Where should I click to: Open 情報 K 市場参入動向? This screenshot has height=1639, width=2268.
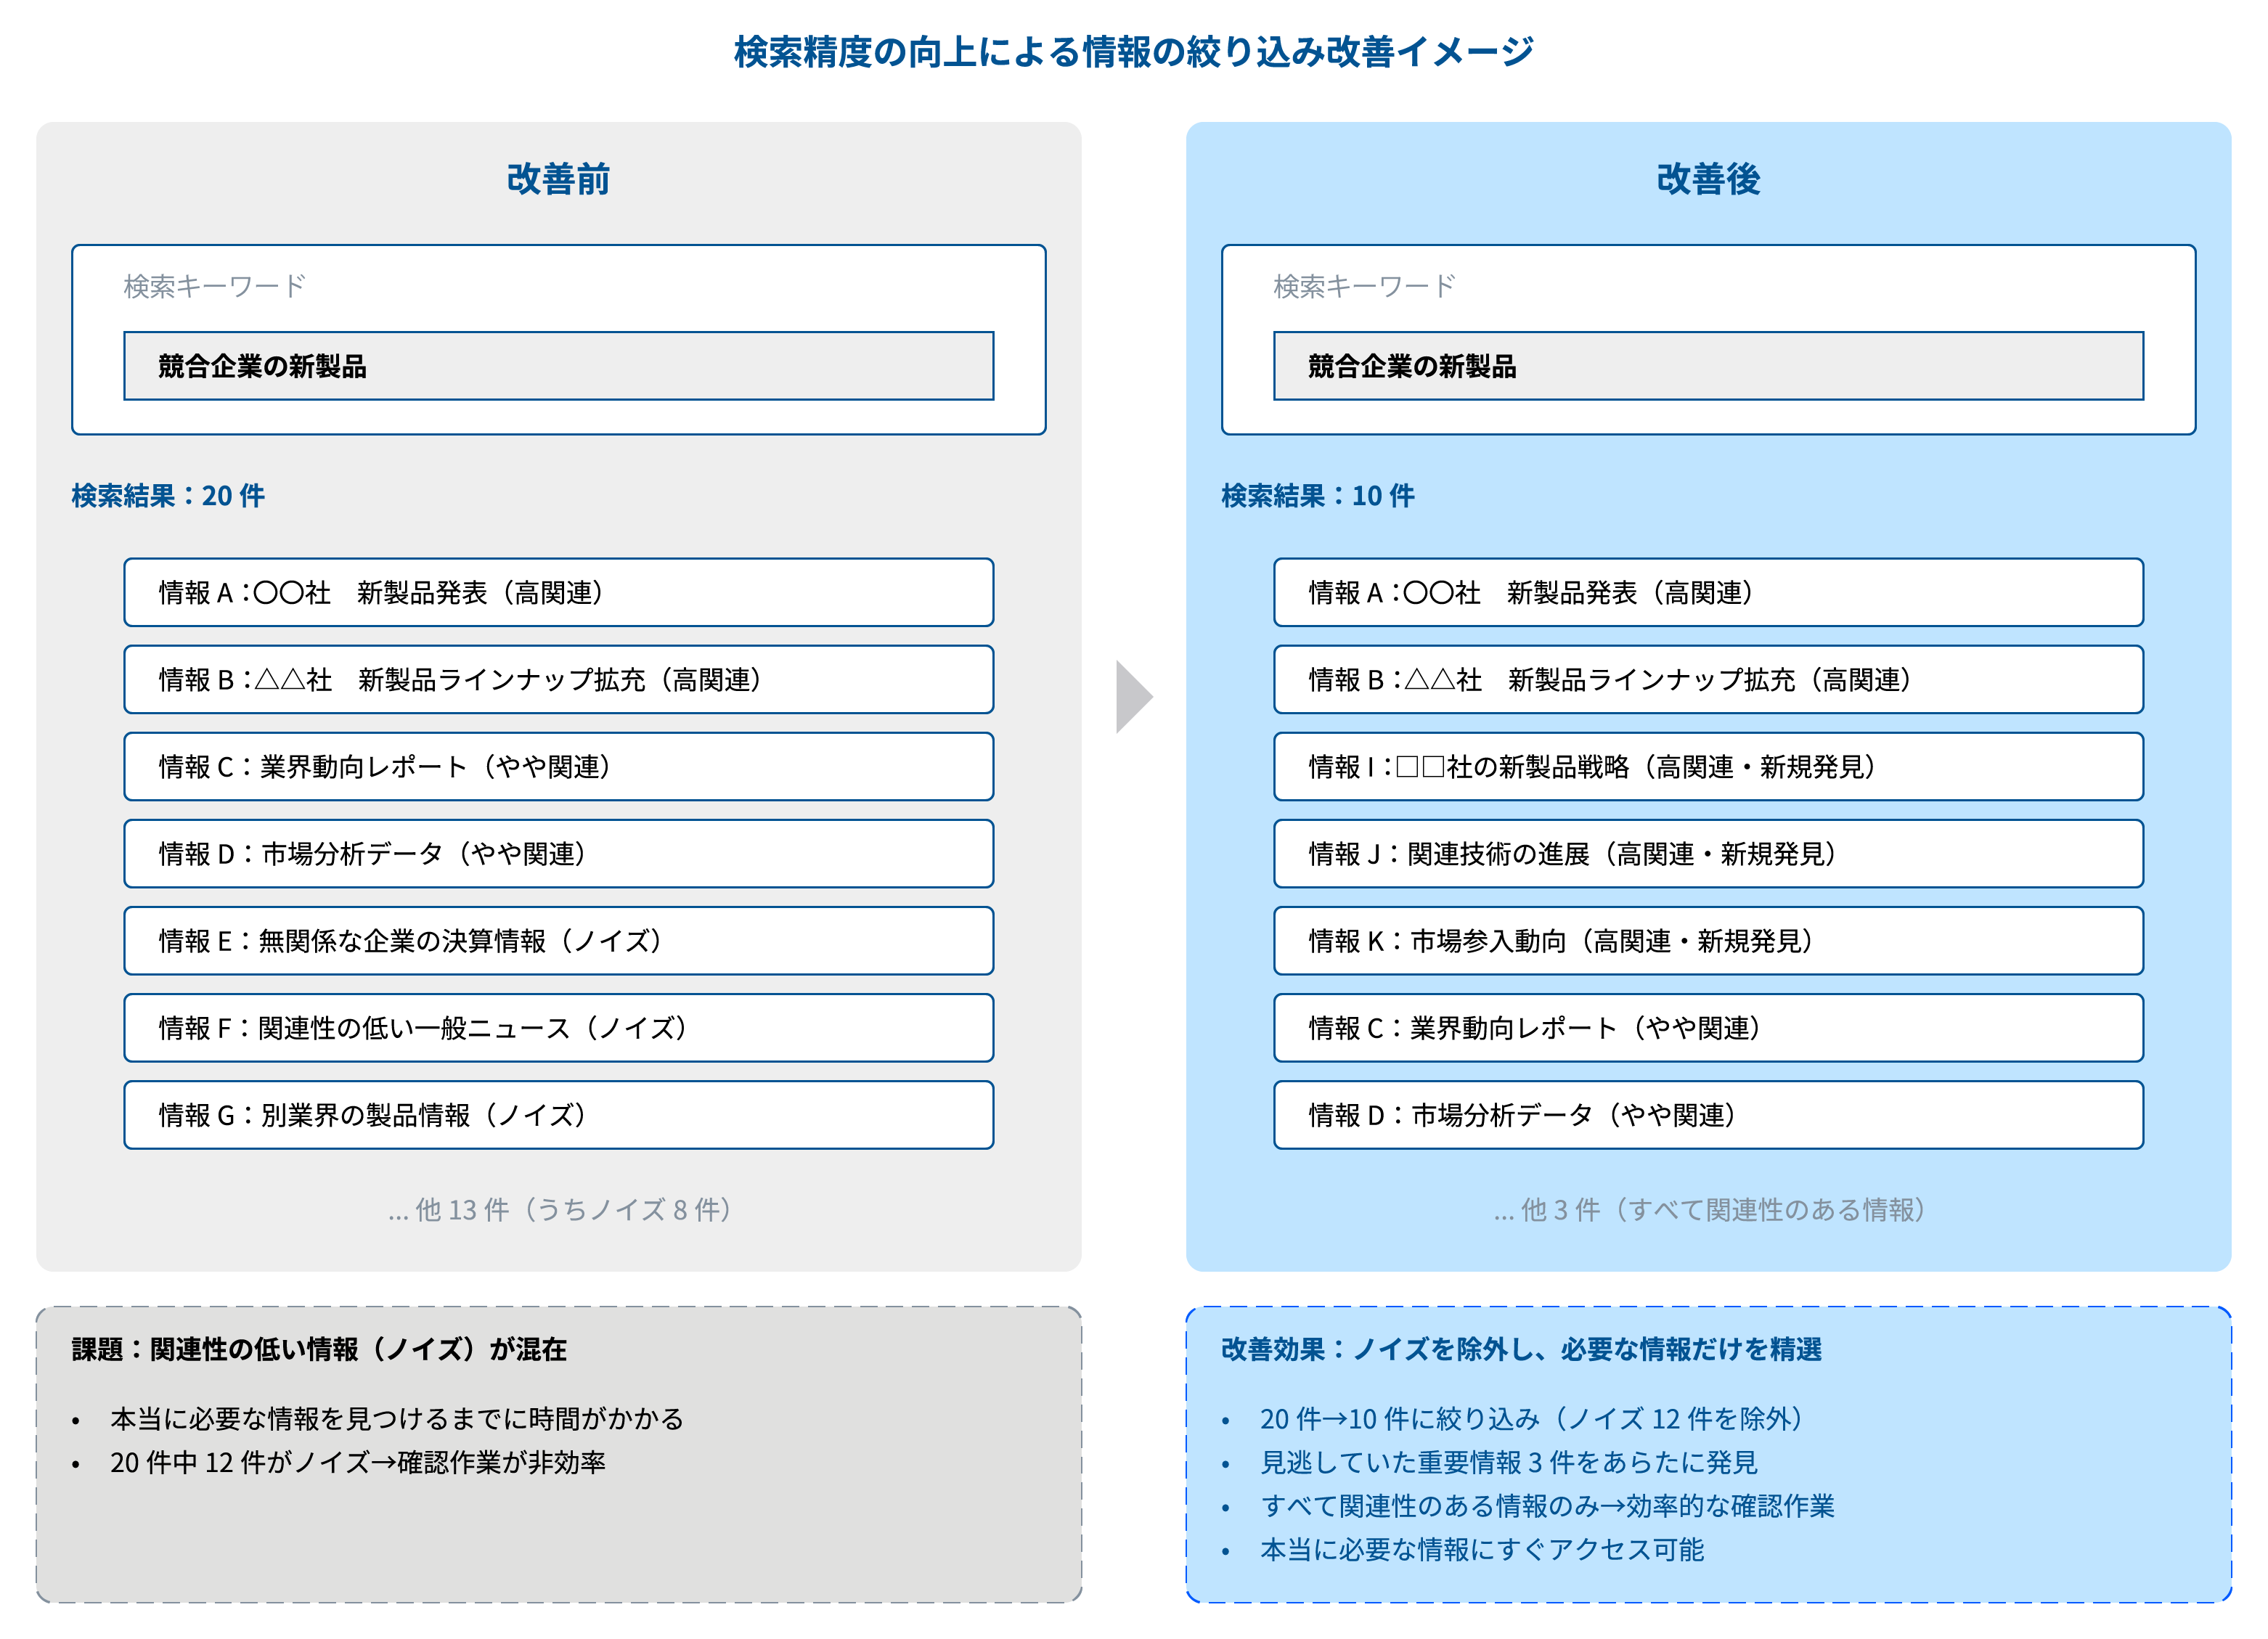click(x=1707, y=941)
